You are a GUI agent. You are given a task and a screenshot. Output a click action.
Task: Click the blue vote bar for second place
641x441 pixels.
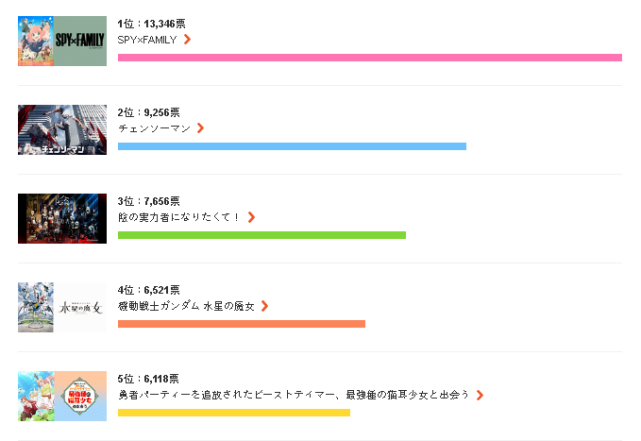coord(291,146)
